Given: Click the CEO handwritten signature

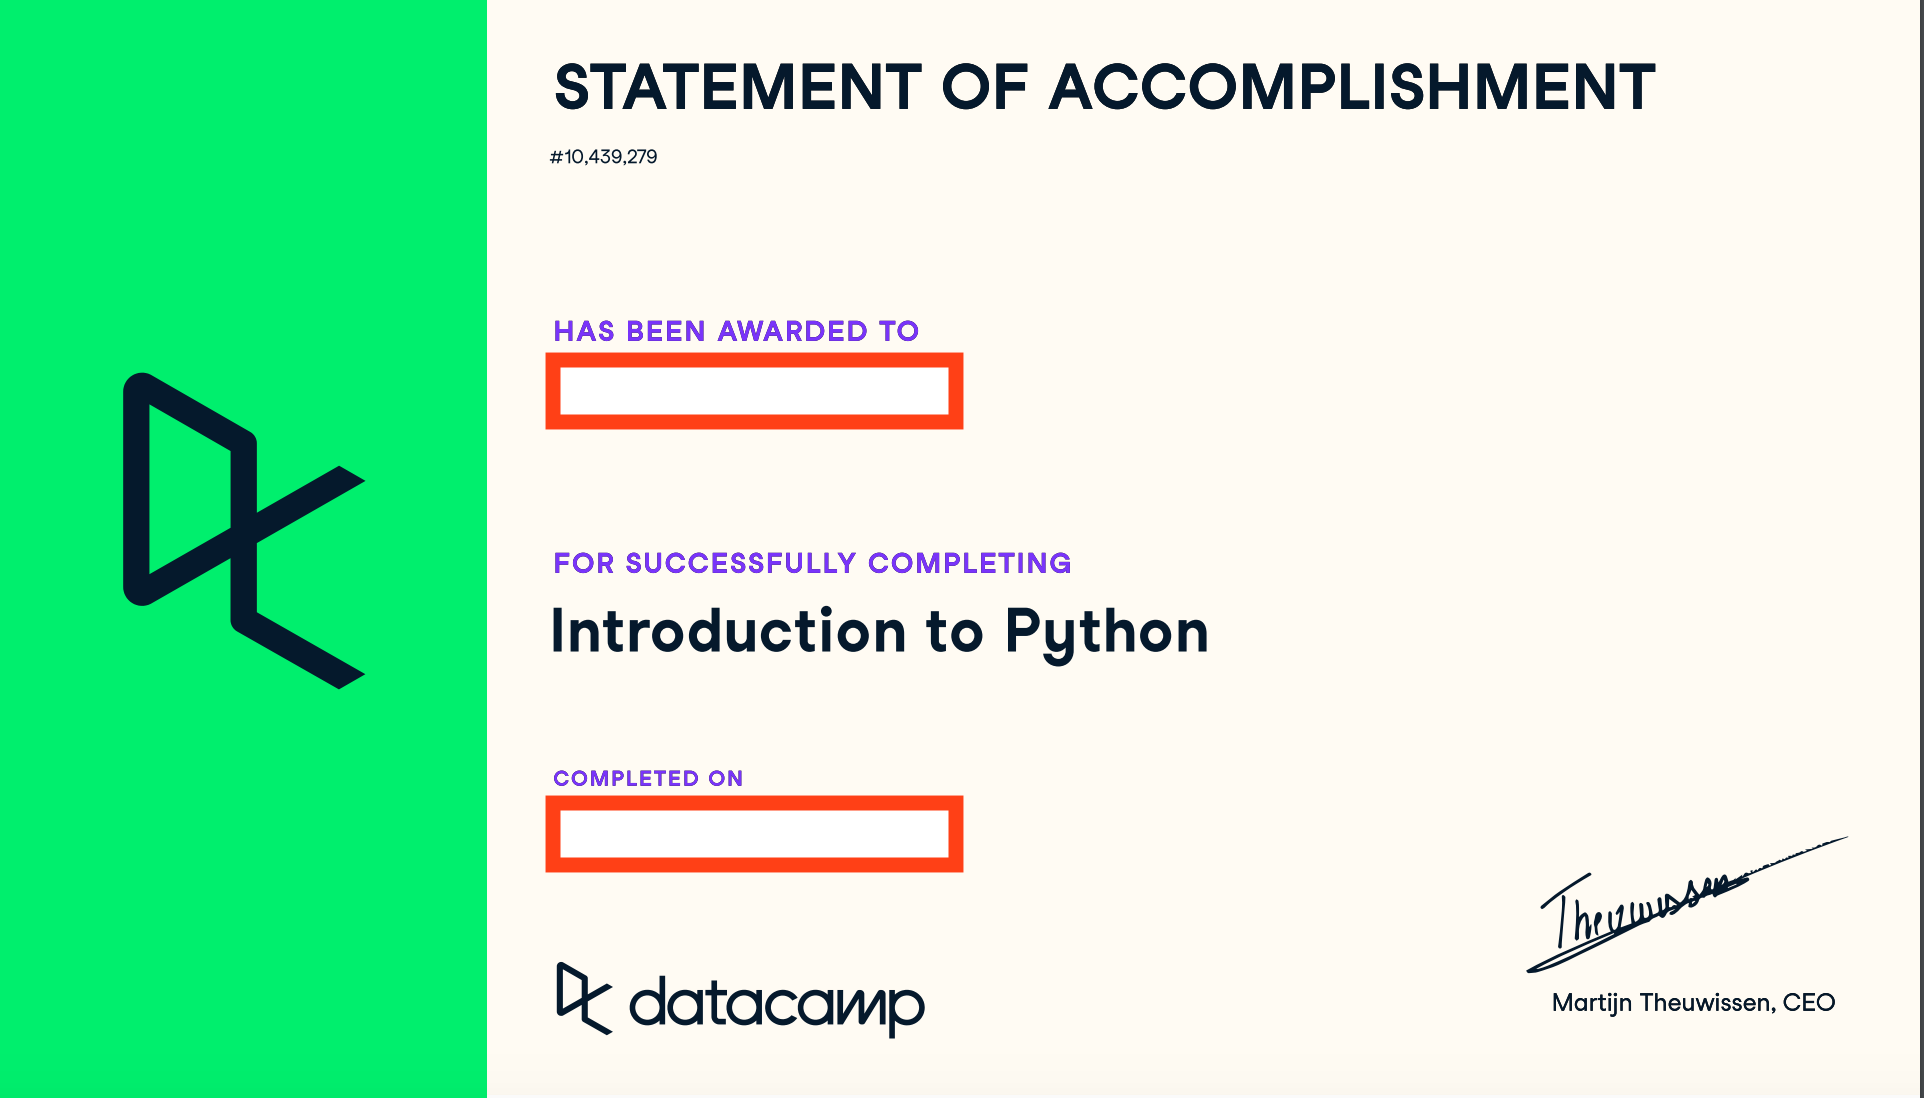Looking at the screenshot, I should [1686, 907].
